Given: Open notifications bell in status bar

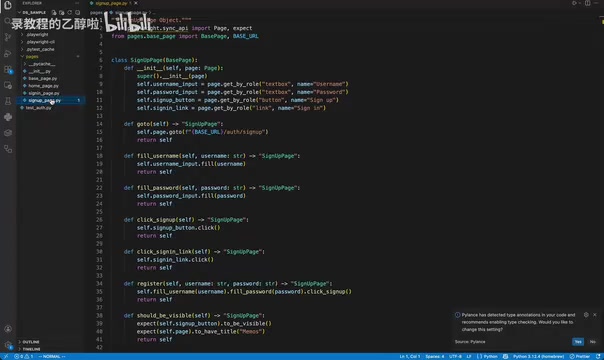Looking at the screenshot, I should pos(598,357).
